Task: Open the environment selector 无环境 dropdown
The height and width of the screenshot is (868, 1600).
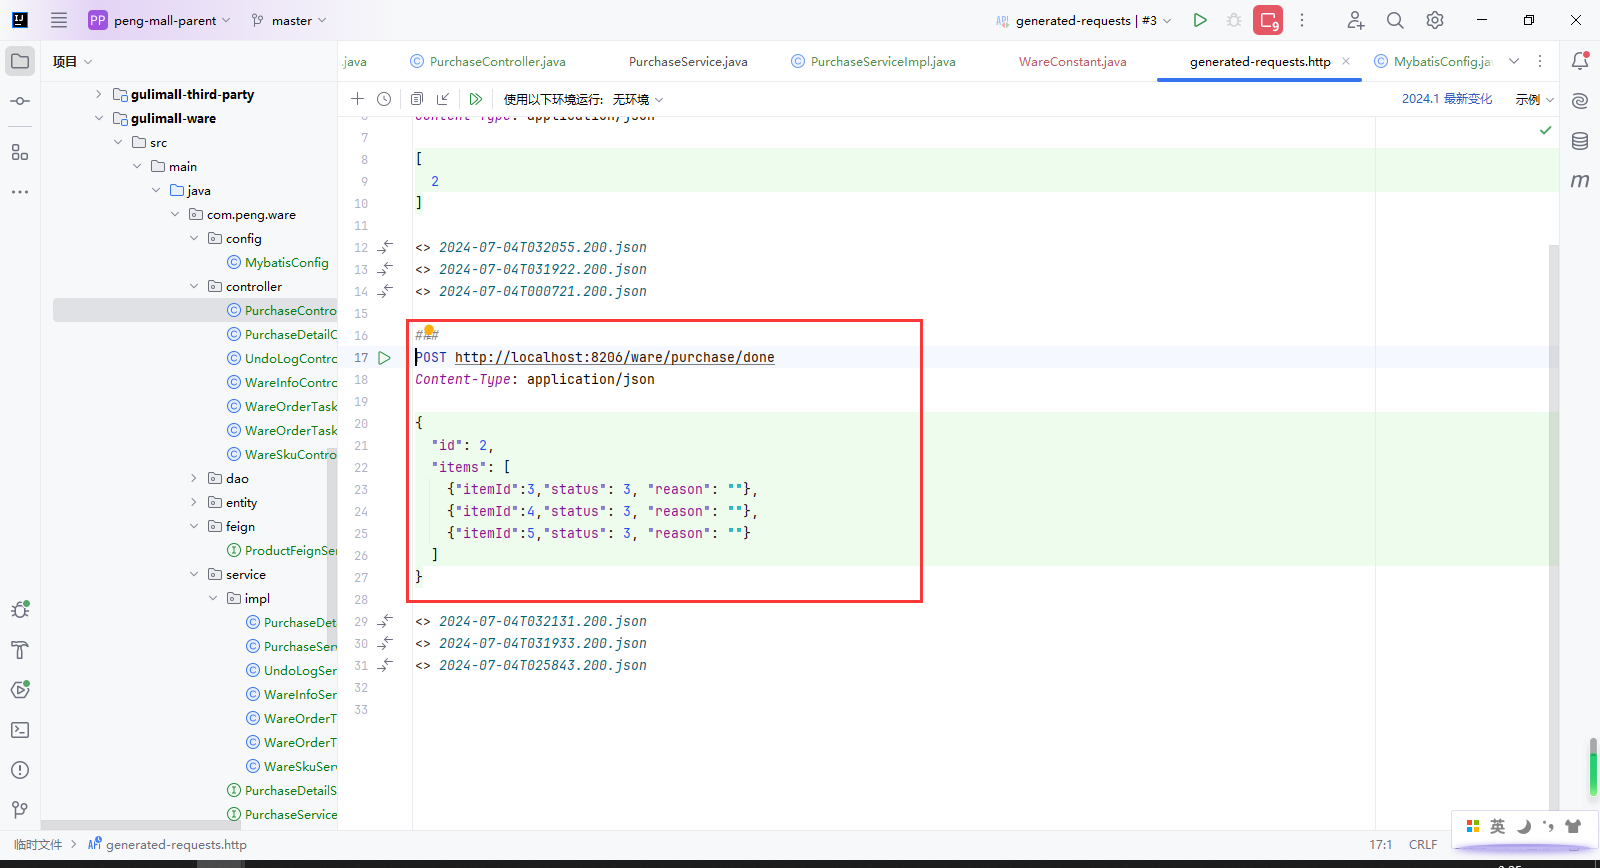Action: 638,99
